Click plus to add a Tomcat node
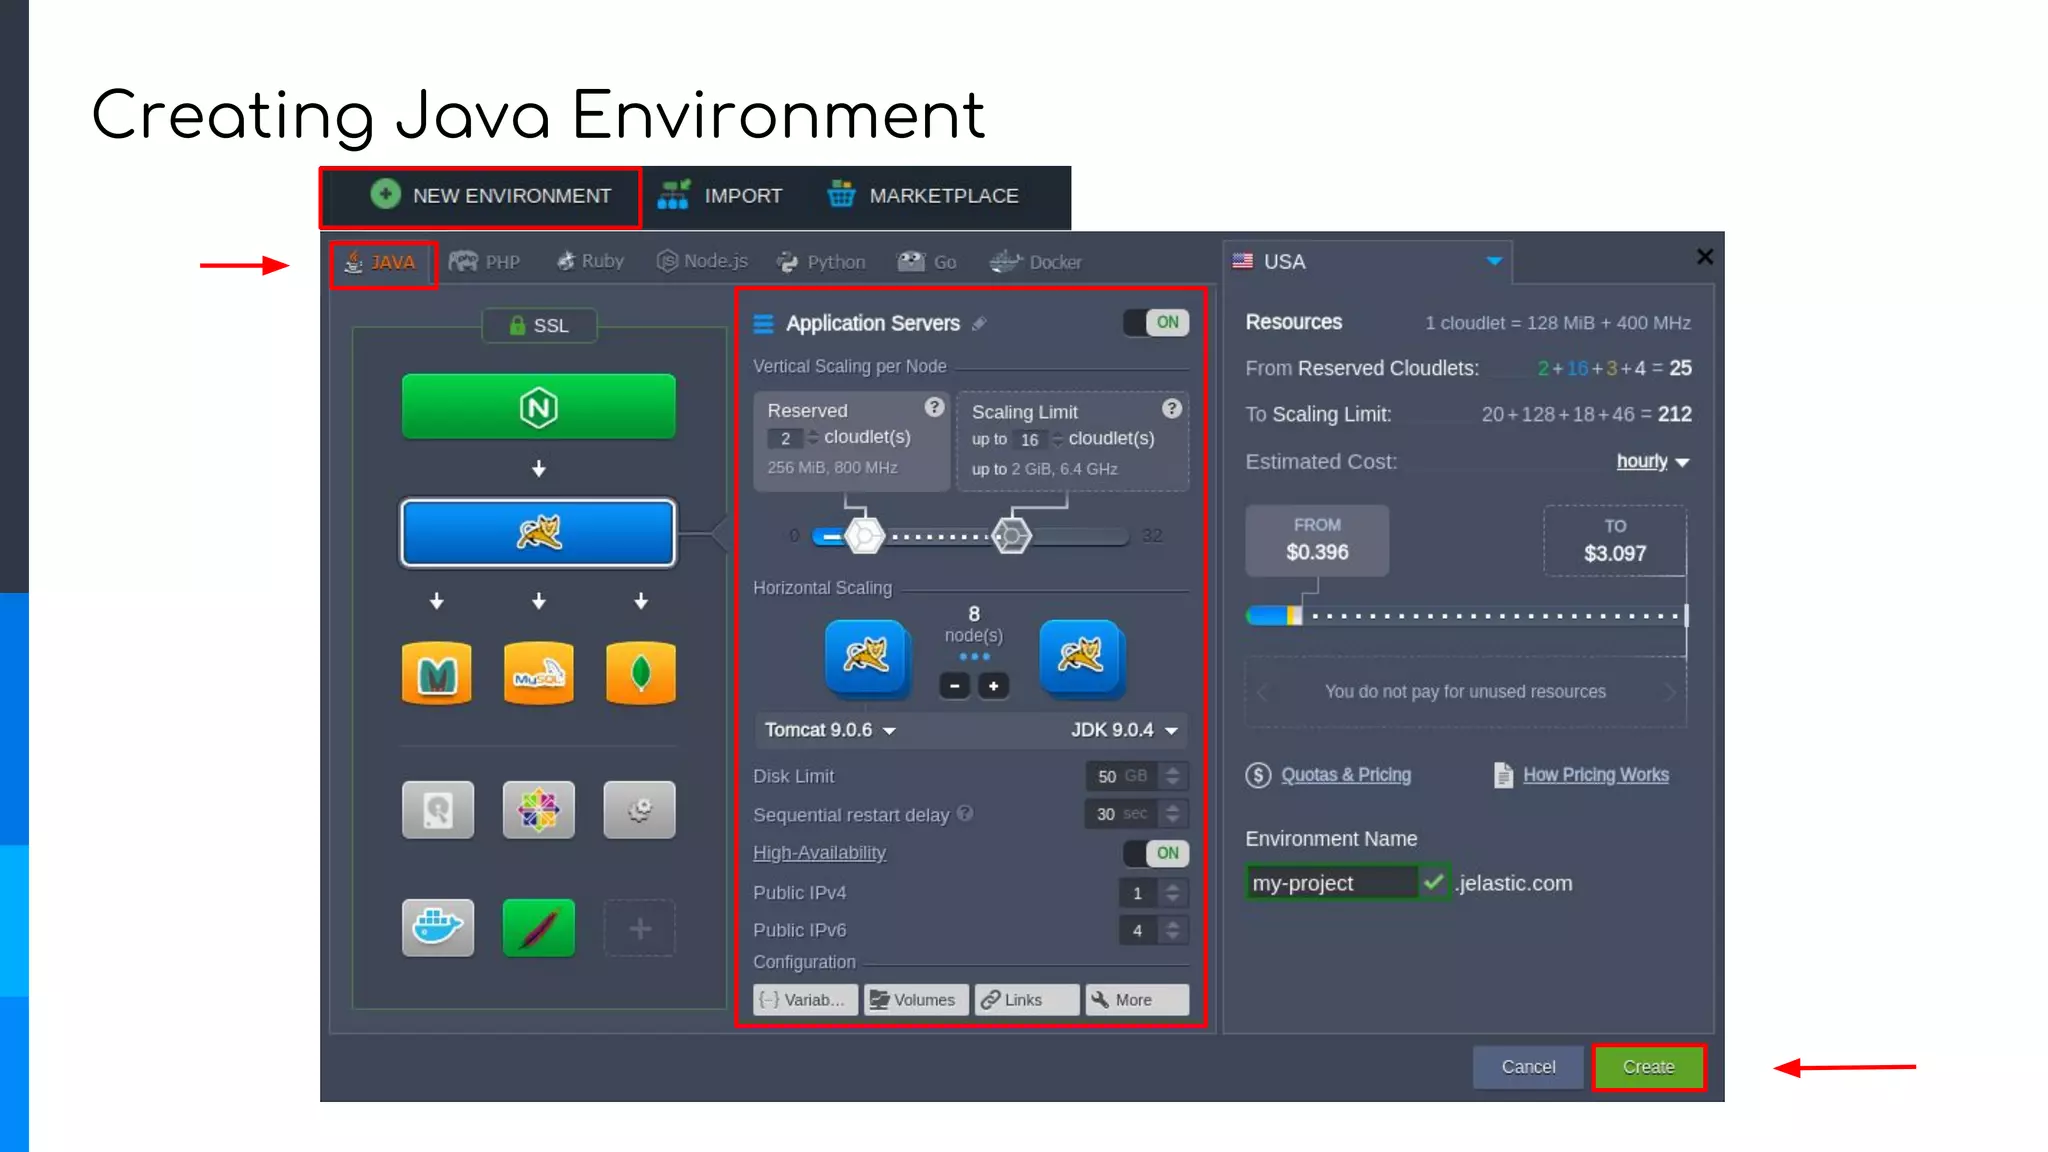 [x=993, y=686]
